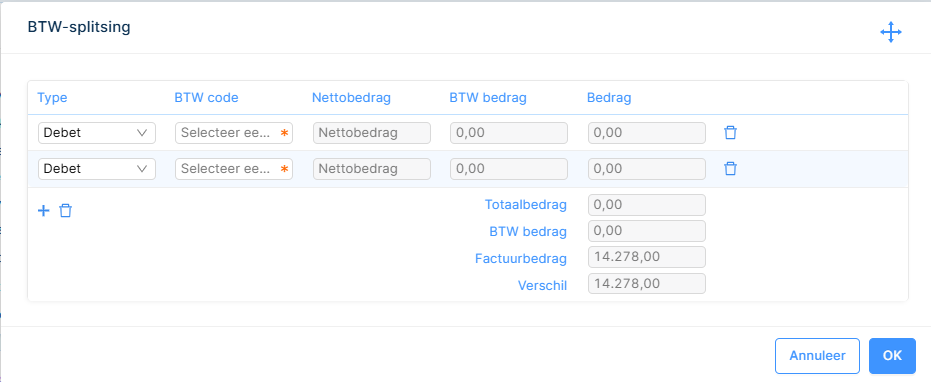Click the move dialog arrows icon

tap(891, 32)
